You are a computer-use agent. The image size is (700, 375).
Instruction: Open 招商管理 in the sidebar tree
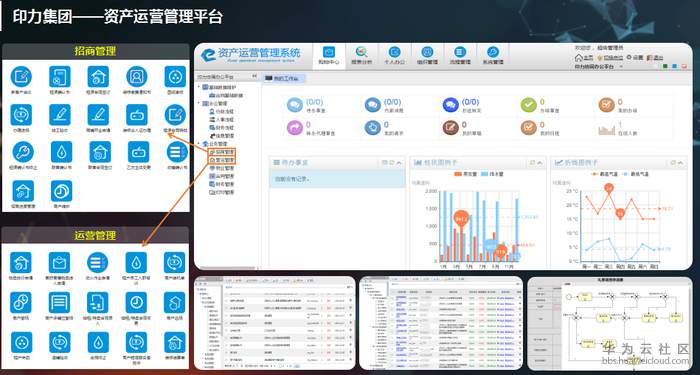222,152
